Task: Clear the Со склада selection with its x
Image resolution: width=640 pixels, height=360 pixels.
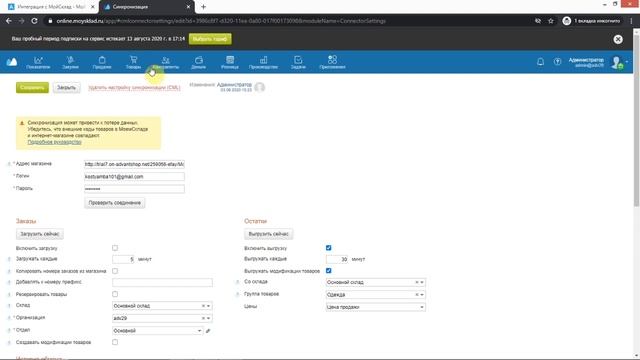Action: [417, 282]
